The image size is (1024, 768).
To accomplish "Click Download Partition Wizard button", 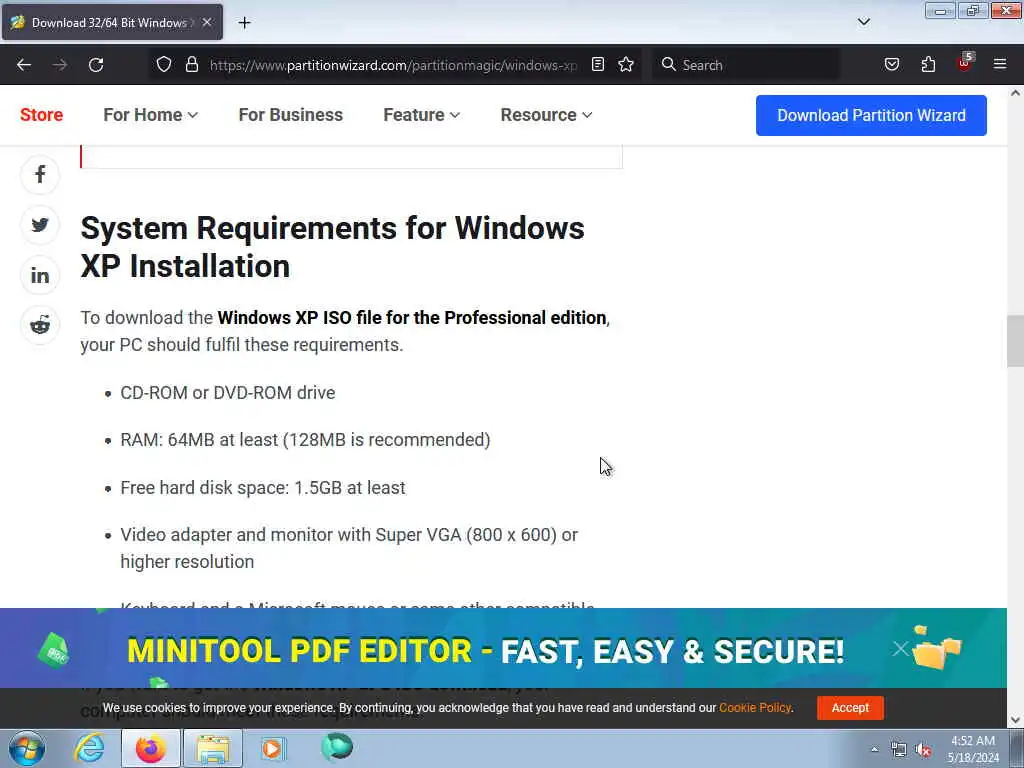I will tap(871, 115).
